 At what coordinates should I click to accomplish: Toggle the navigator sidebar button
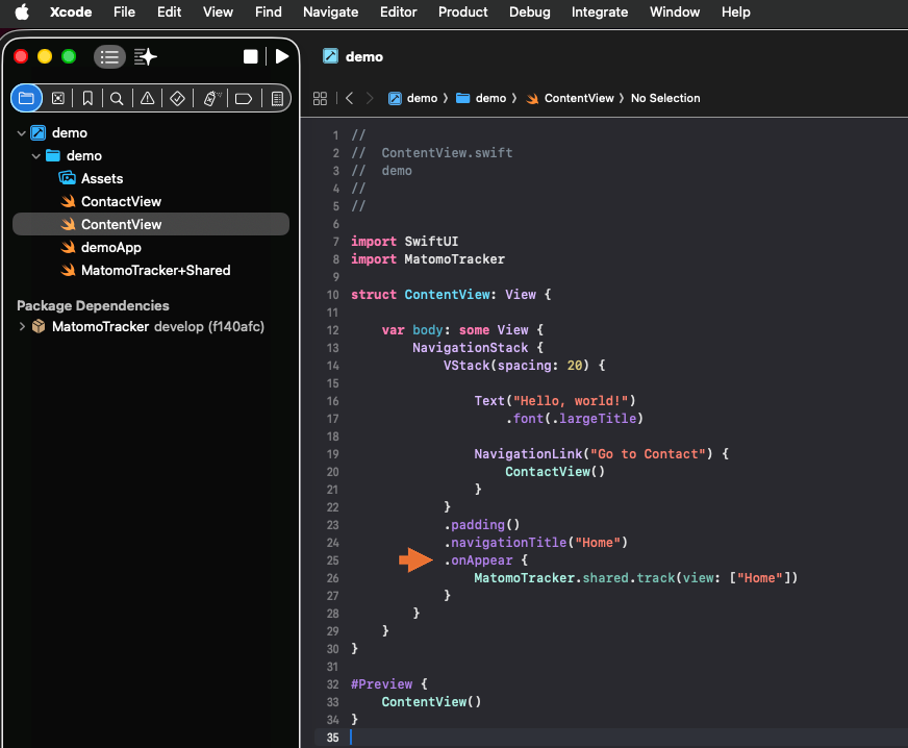pyautogui.click(x=109, y=57)
